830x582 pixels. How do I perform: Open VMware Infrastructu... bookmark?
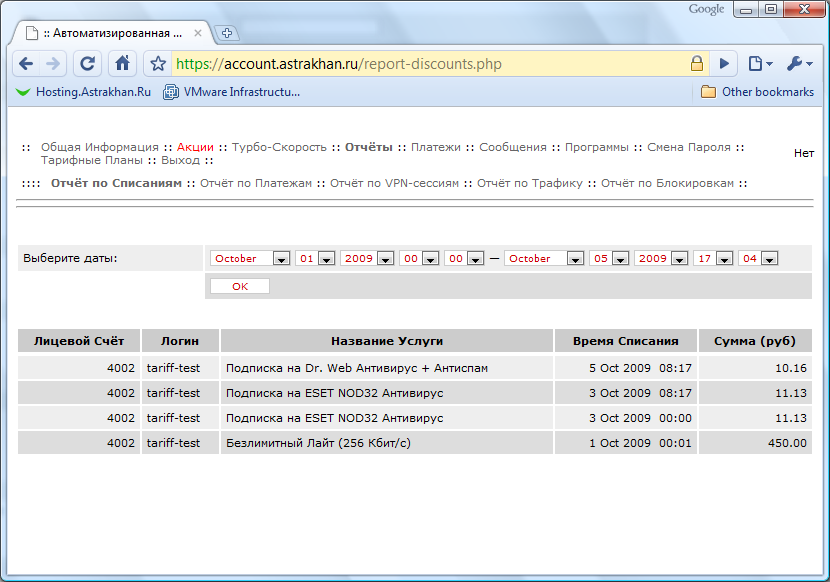(x=231, y=92)
